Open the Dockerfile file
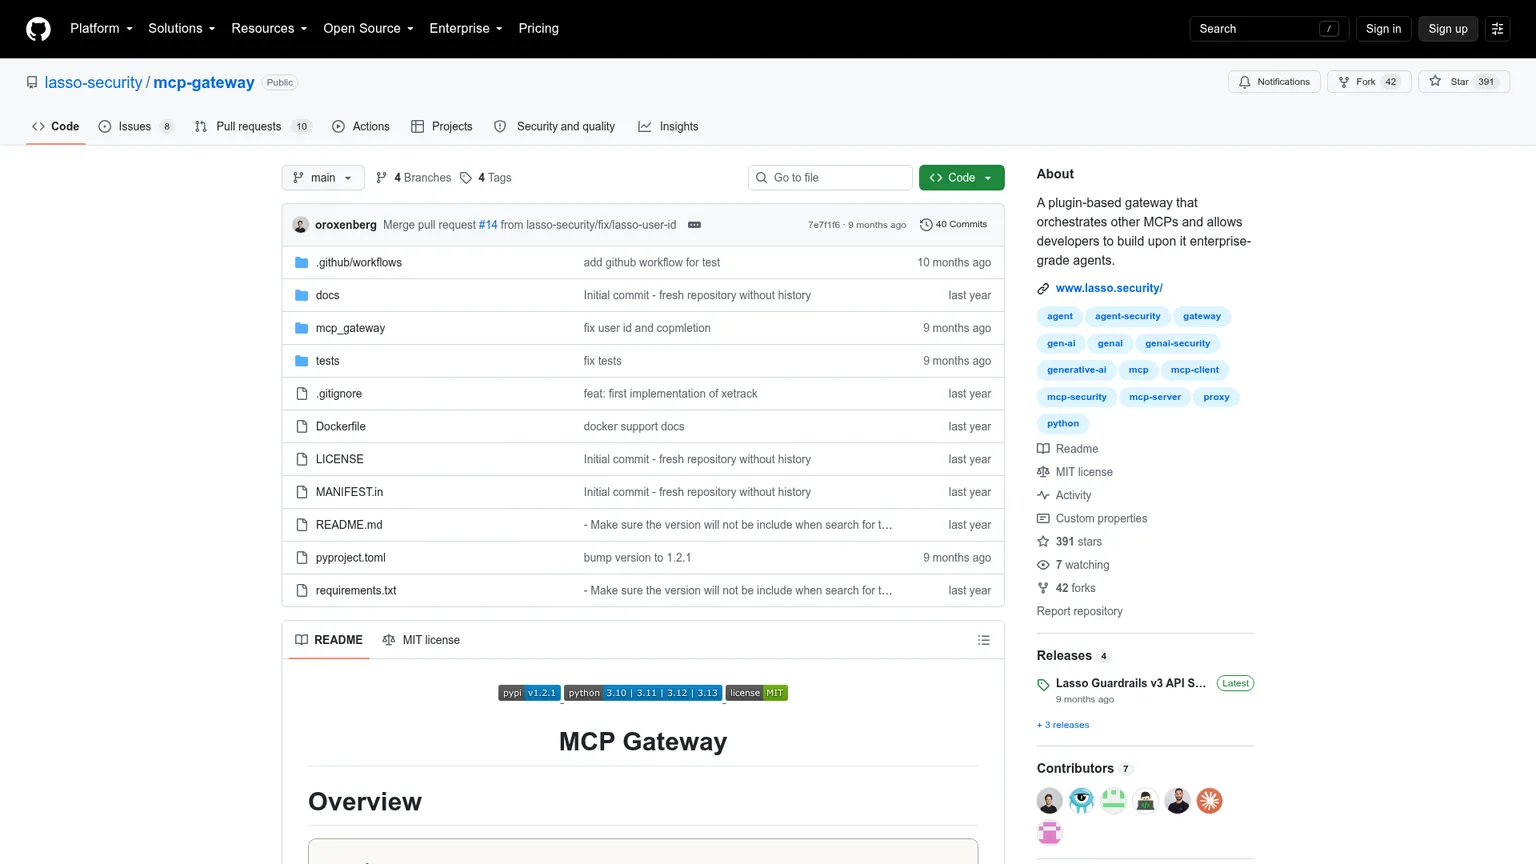This screenshot has height=864, width=1536. click(341, 427)
